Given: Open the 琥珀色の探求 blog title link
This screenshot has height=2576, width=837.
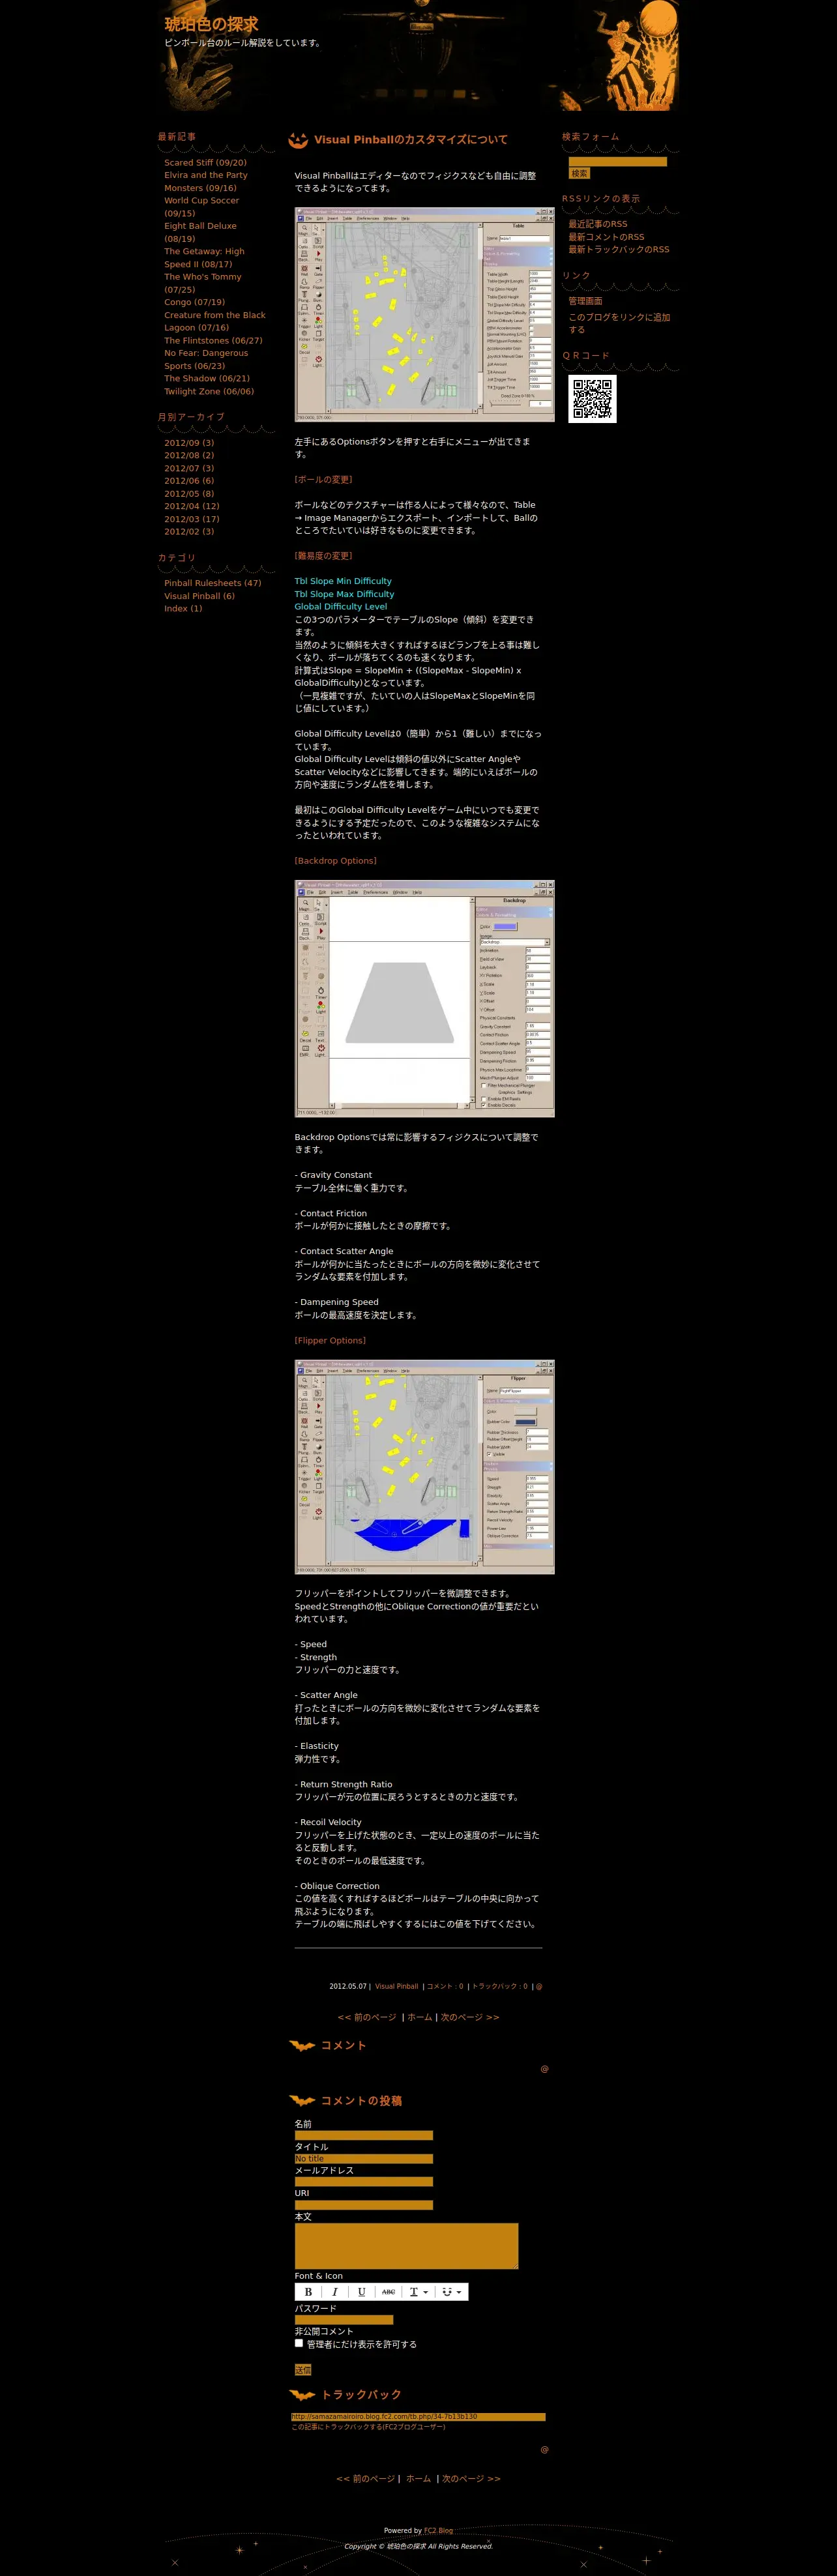Looking at the screenshot, I should tap(211, 24).
